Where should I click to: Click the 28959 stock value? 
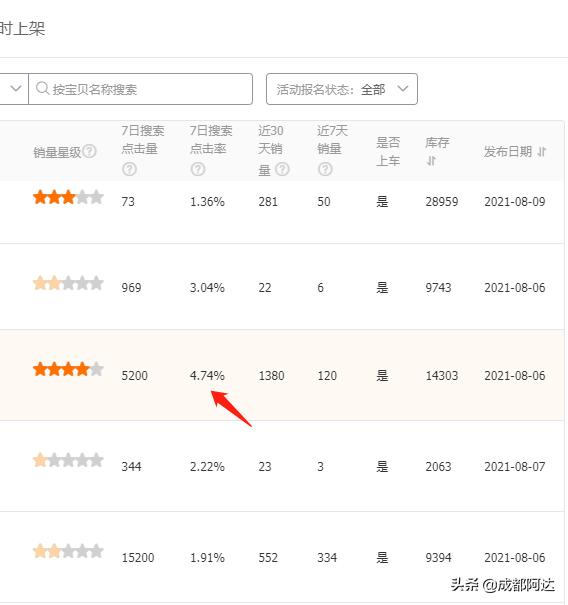click(442, 202)
